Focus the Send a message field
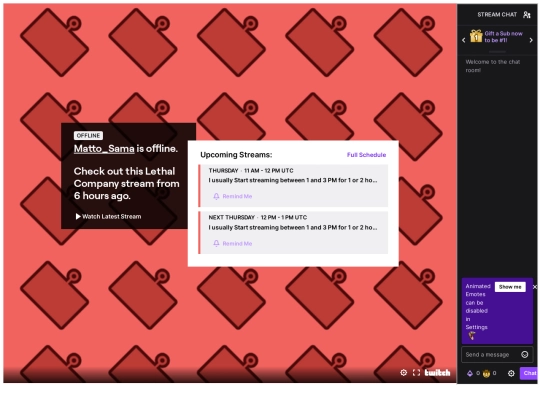 (x=497, y=354)
